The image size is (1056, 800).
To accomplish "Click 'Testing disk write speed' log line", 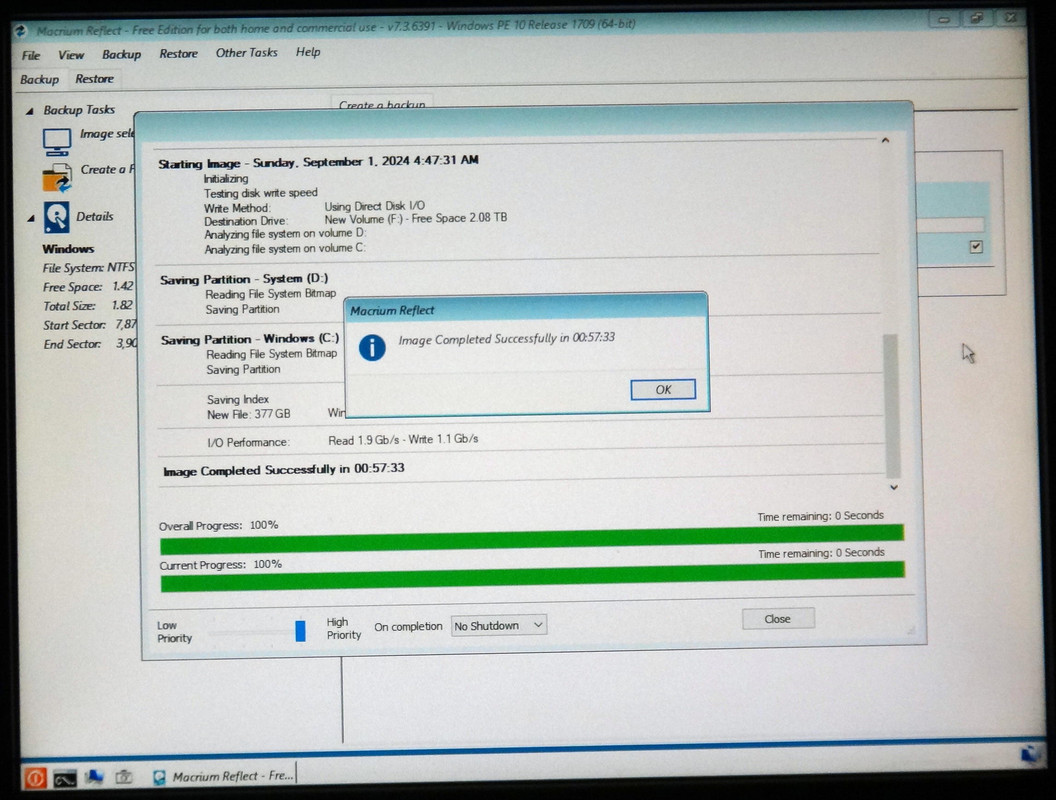I will click(x=261, y=193).
